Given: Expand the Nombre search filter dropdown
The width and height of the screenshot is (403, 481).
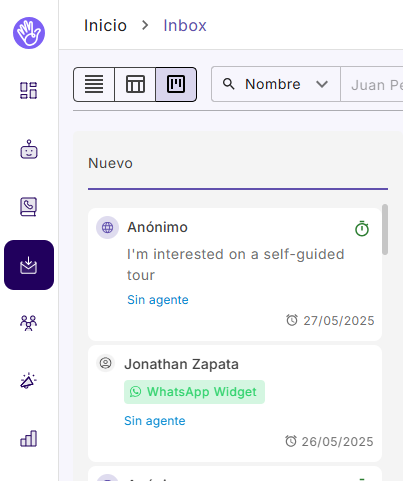Looking at the screenshot, I should 276,84.
